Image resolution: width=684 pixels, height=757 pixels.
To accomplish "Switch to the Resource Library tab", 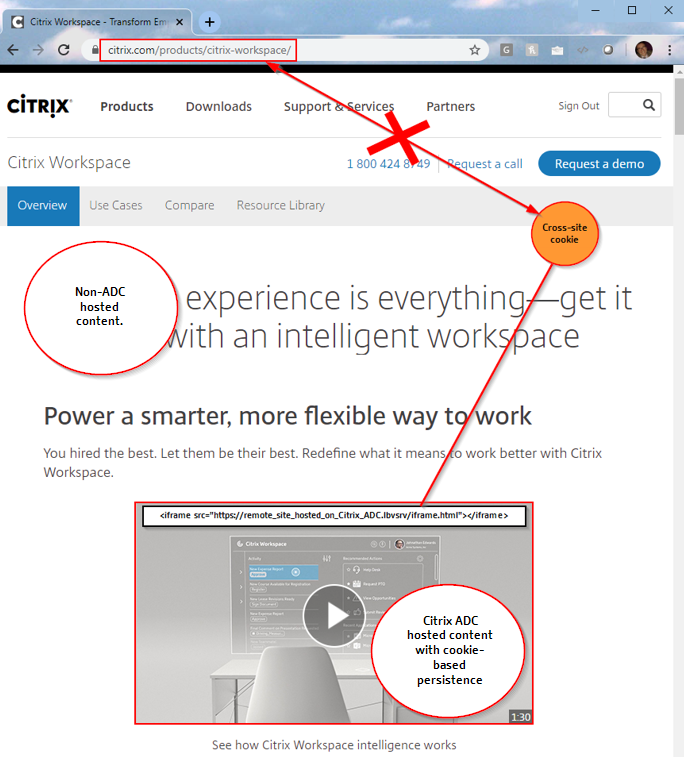I will 280,206.
